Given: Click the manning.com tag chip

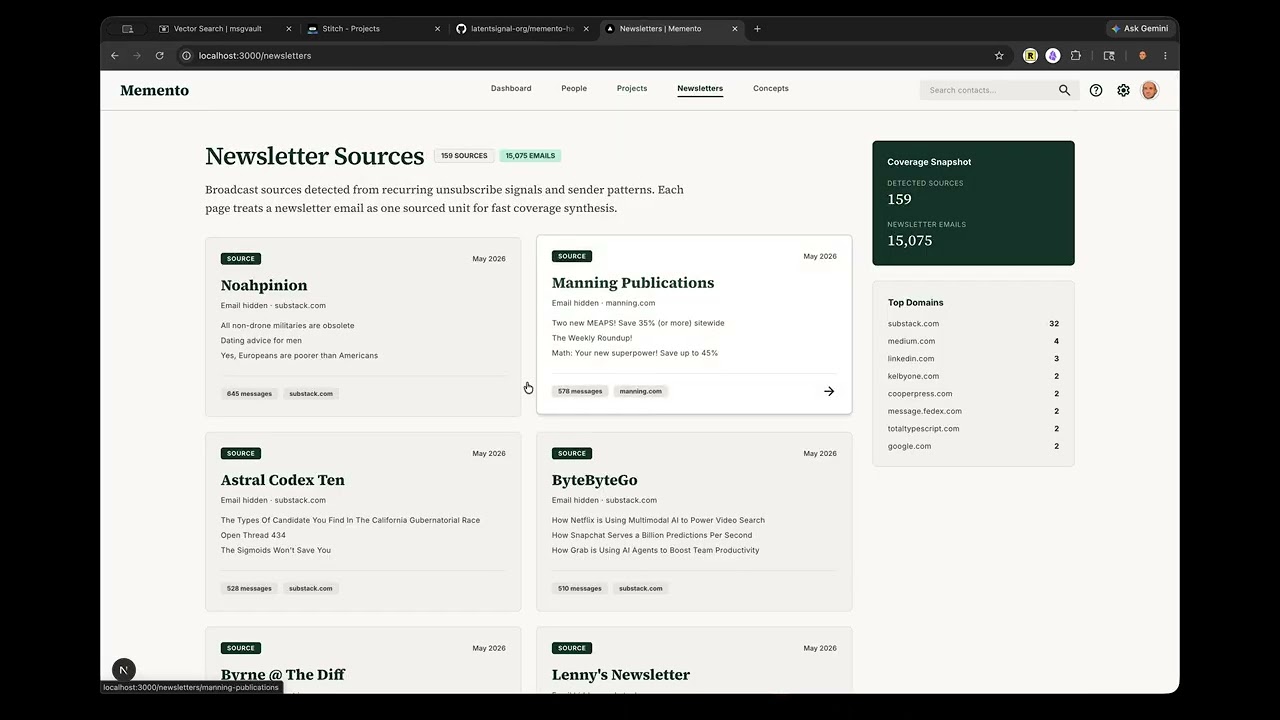Looking at the screenshot, I should coord(641,391).
